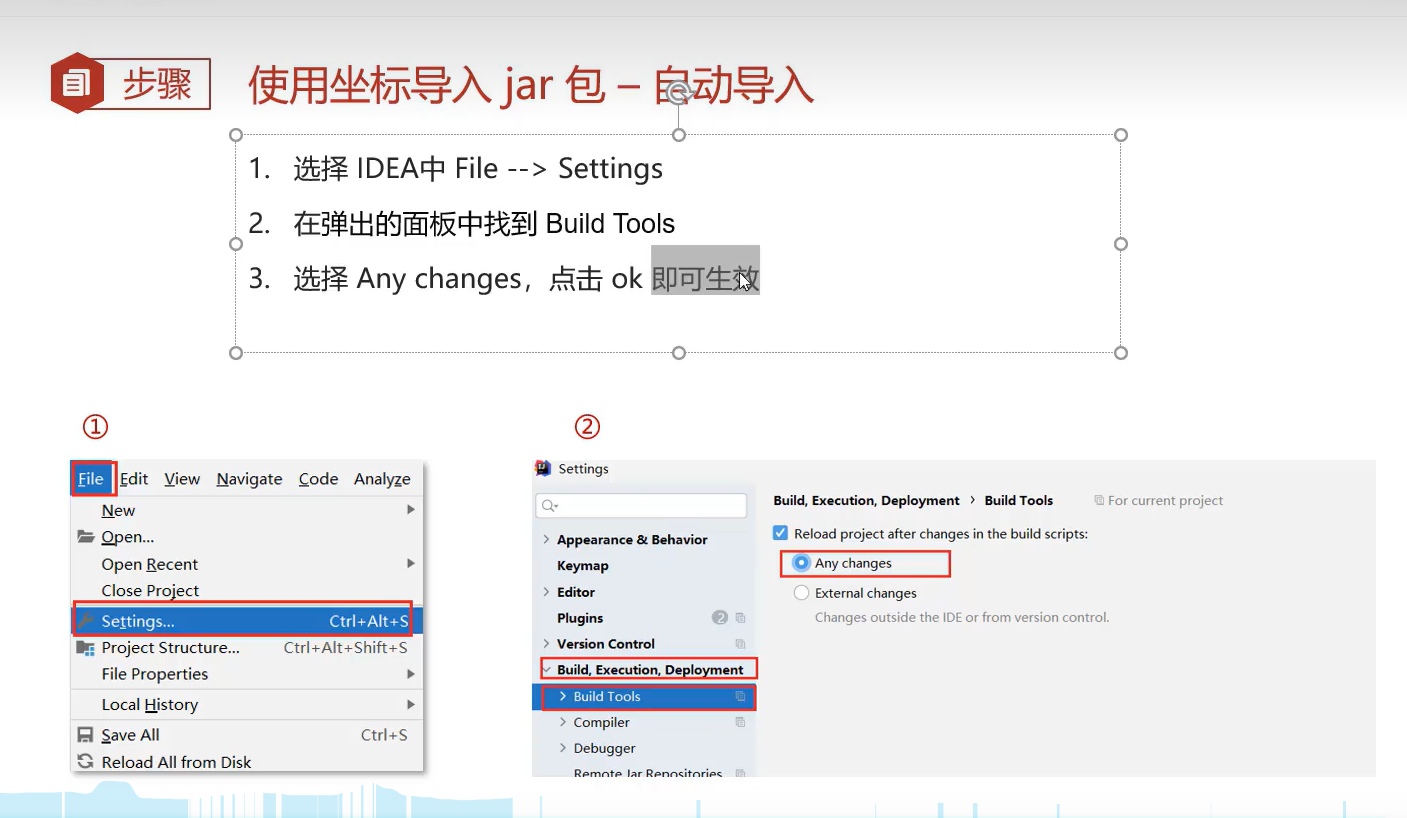Expand the Editor tree chevron
Screen dimensions: 1407x818
(546, 592)
